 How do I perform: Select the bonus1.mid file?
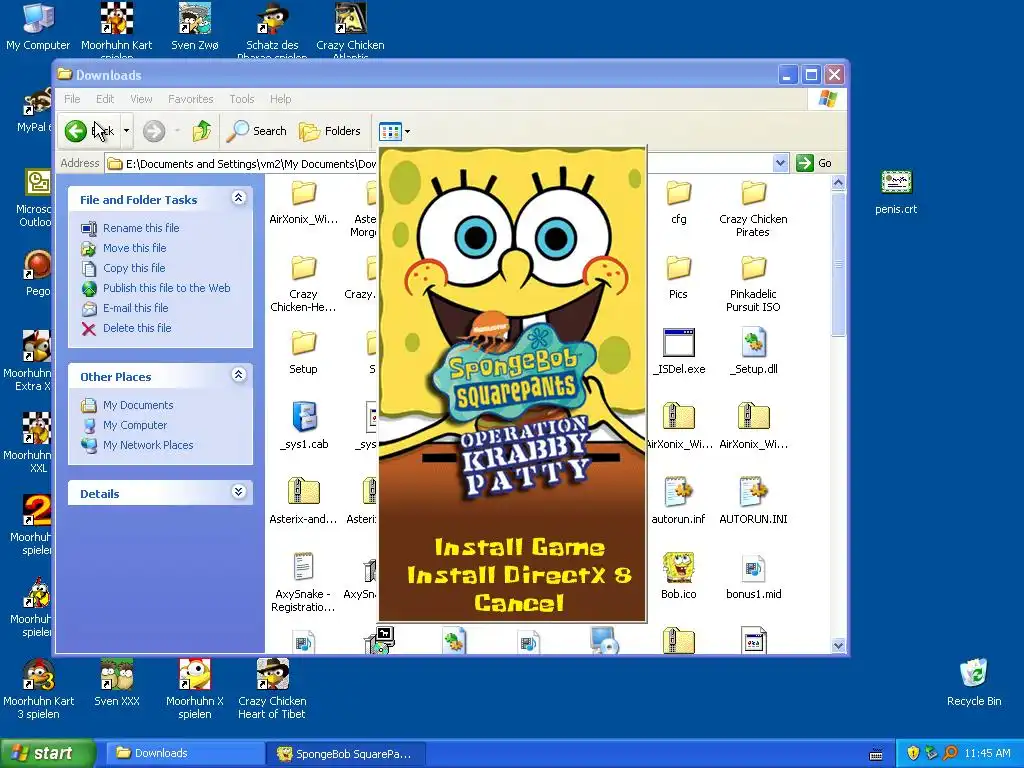[x=753, y=577]
